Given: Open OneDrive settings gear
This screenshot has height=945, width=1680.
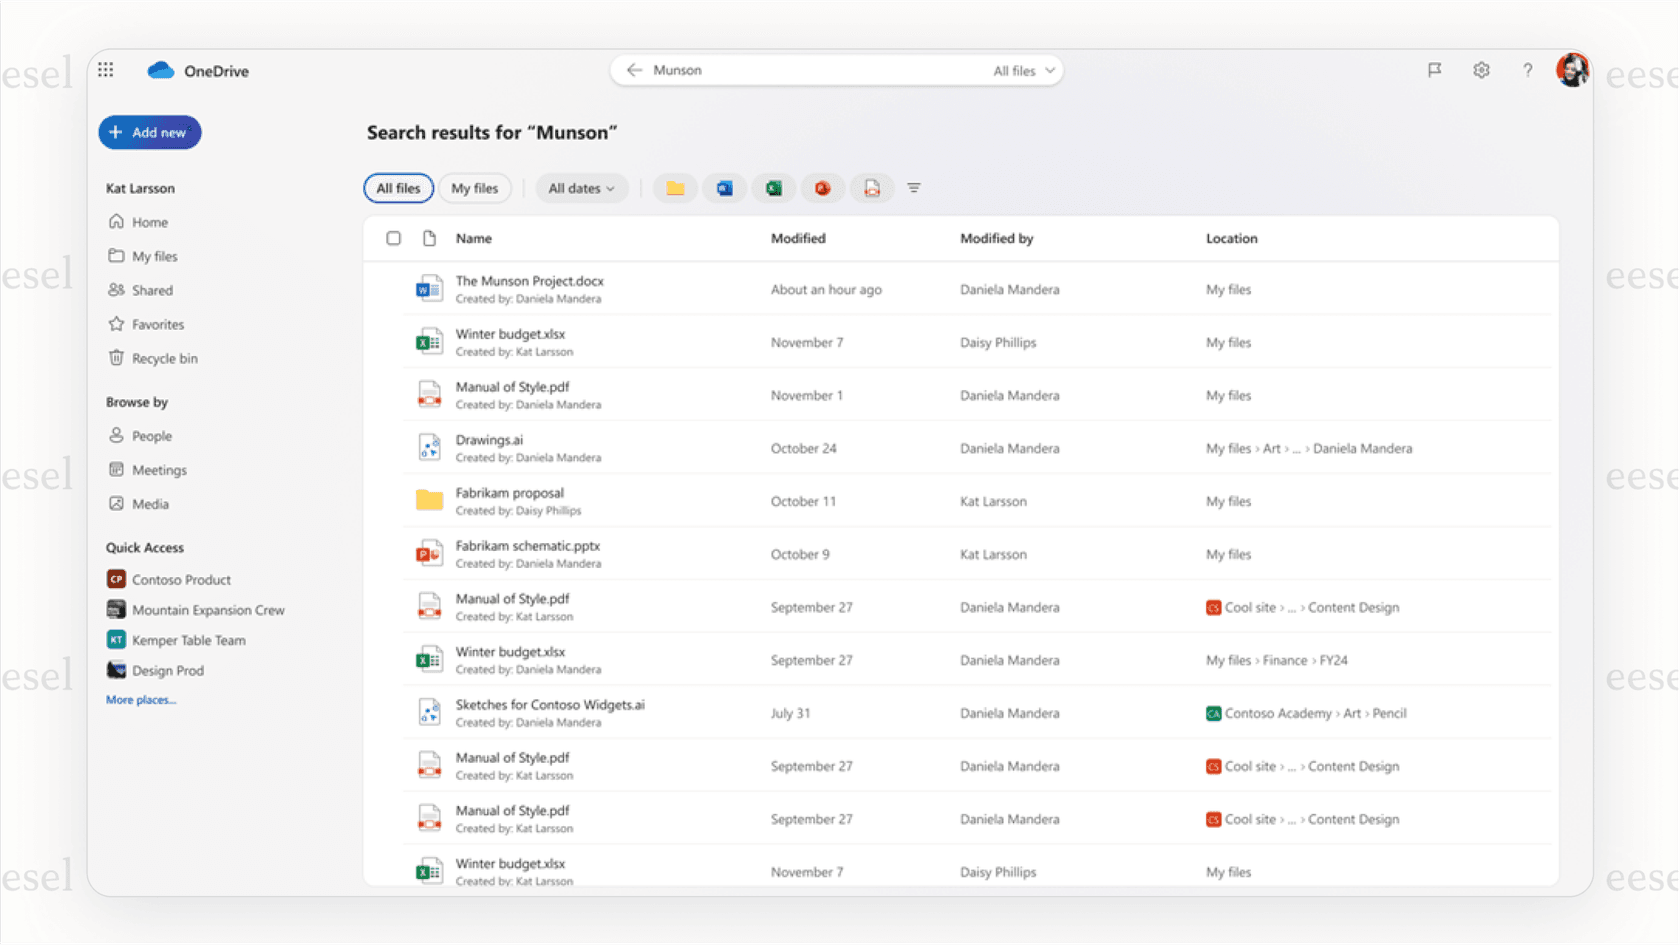Looking at the screenshot, I should [1481, 70].
